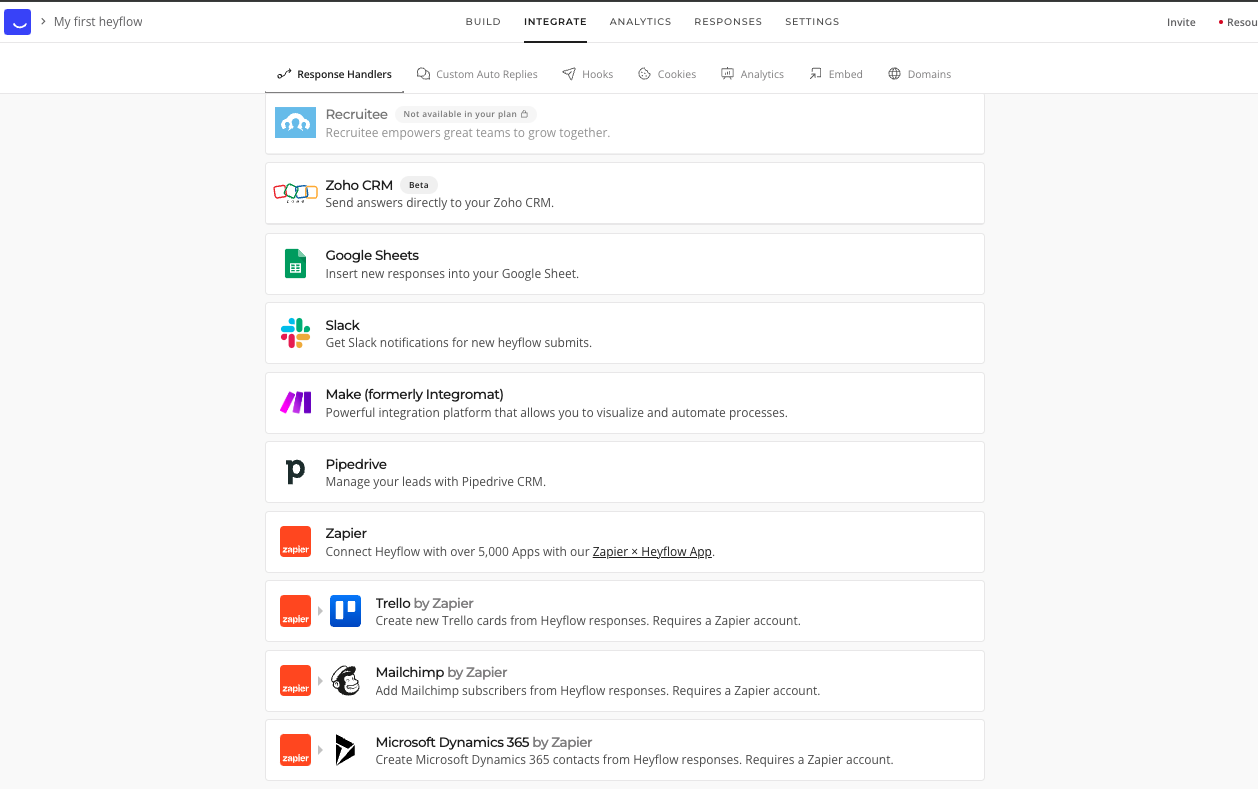Click the Trello icon in the Zapier row
Screen dimensions: 1258x789
345,611
